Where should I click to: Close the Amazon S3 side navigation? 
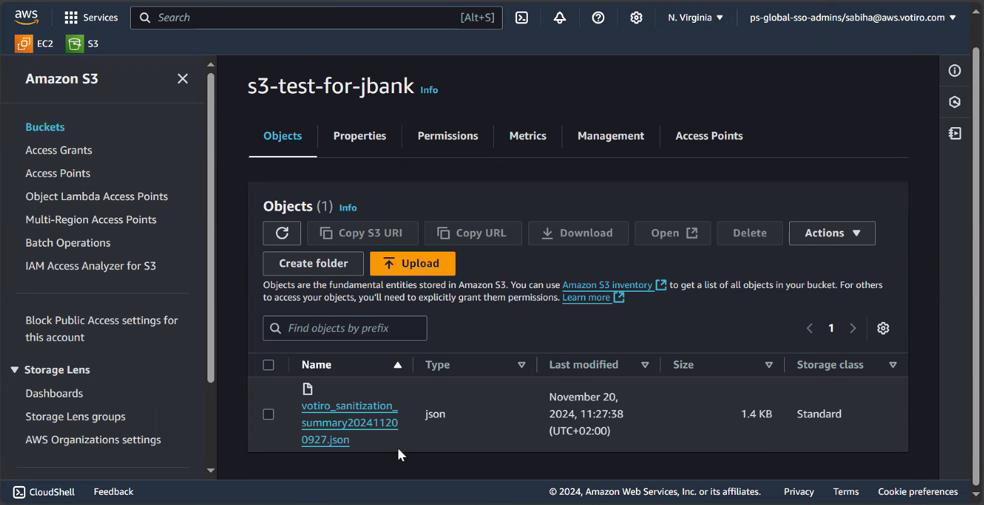click(183, 78)
